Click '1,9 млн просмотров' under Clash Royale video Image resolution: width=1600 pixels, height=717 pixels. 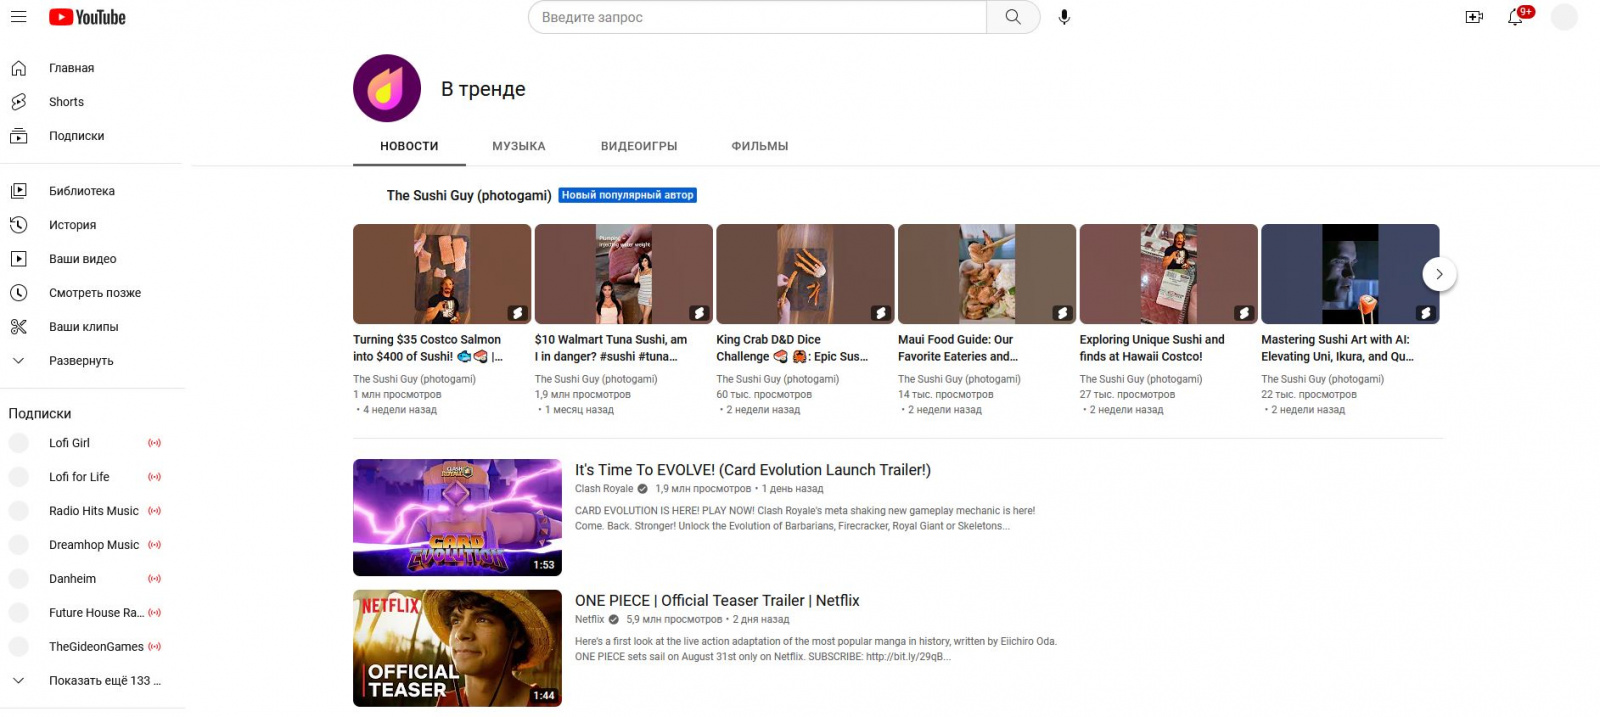703,489
